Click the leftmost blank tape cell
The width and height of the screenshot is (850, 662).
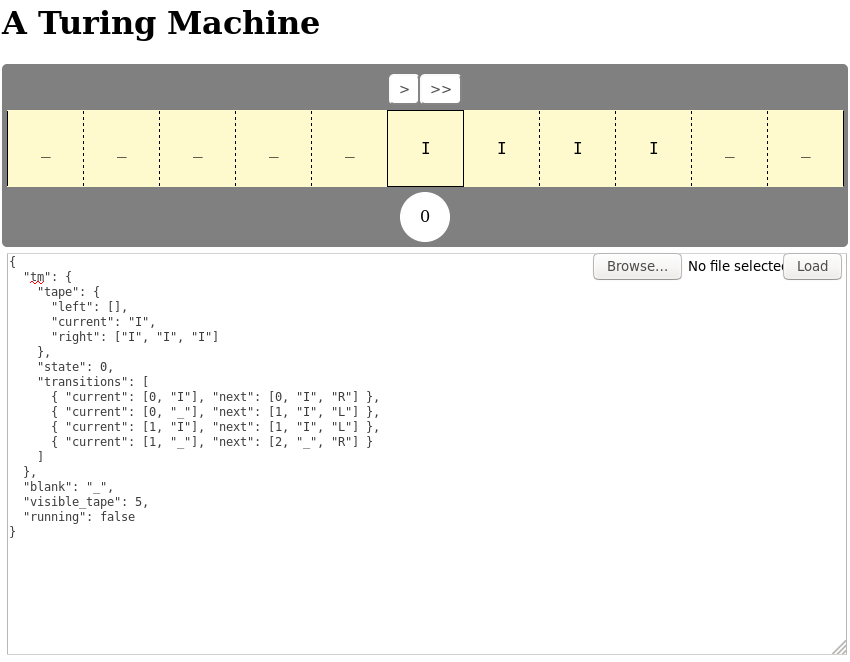(x=45, y=148)
